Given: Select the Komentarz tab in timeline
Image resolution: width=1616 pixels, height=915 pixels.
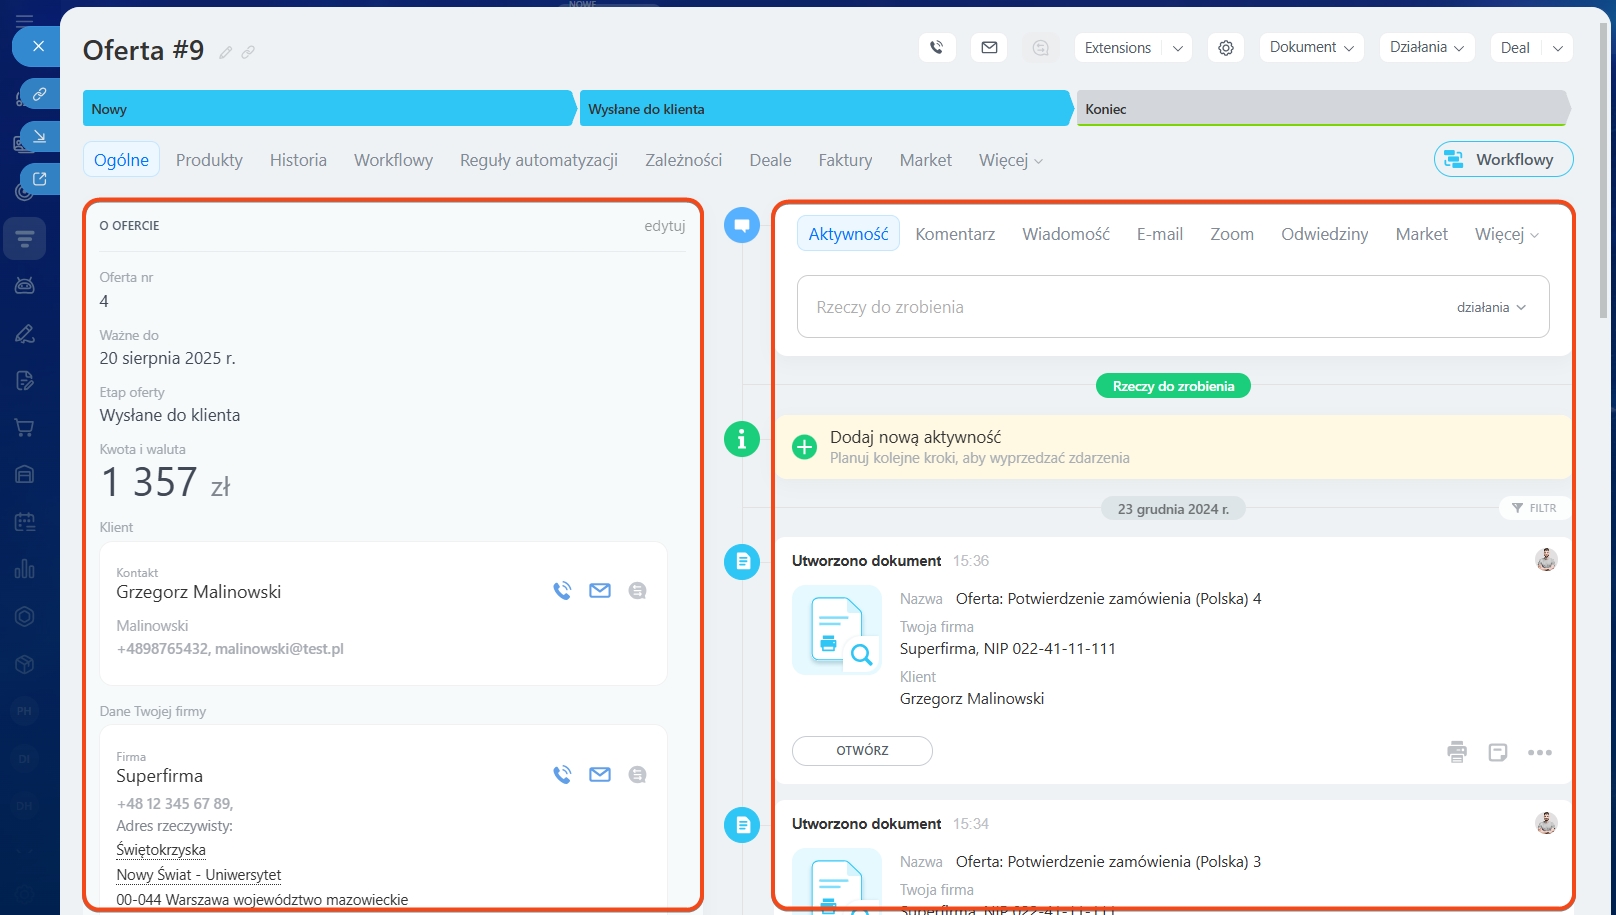Looking at the screenshot, I should pos(955,234).
